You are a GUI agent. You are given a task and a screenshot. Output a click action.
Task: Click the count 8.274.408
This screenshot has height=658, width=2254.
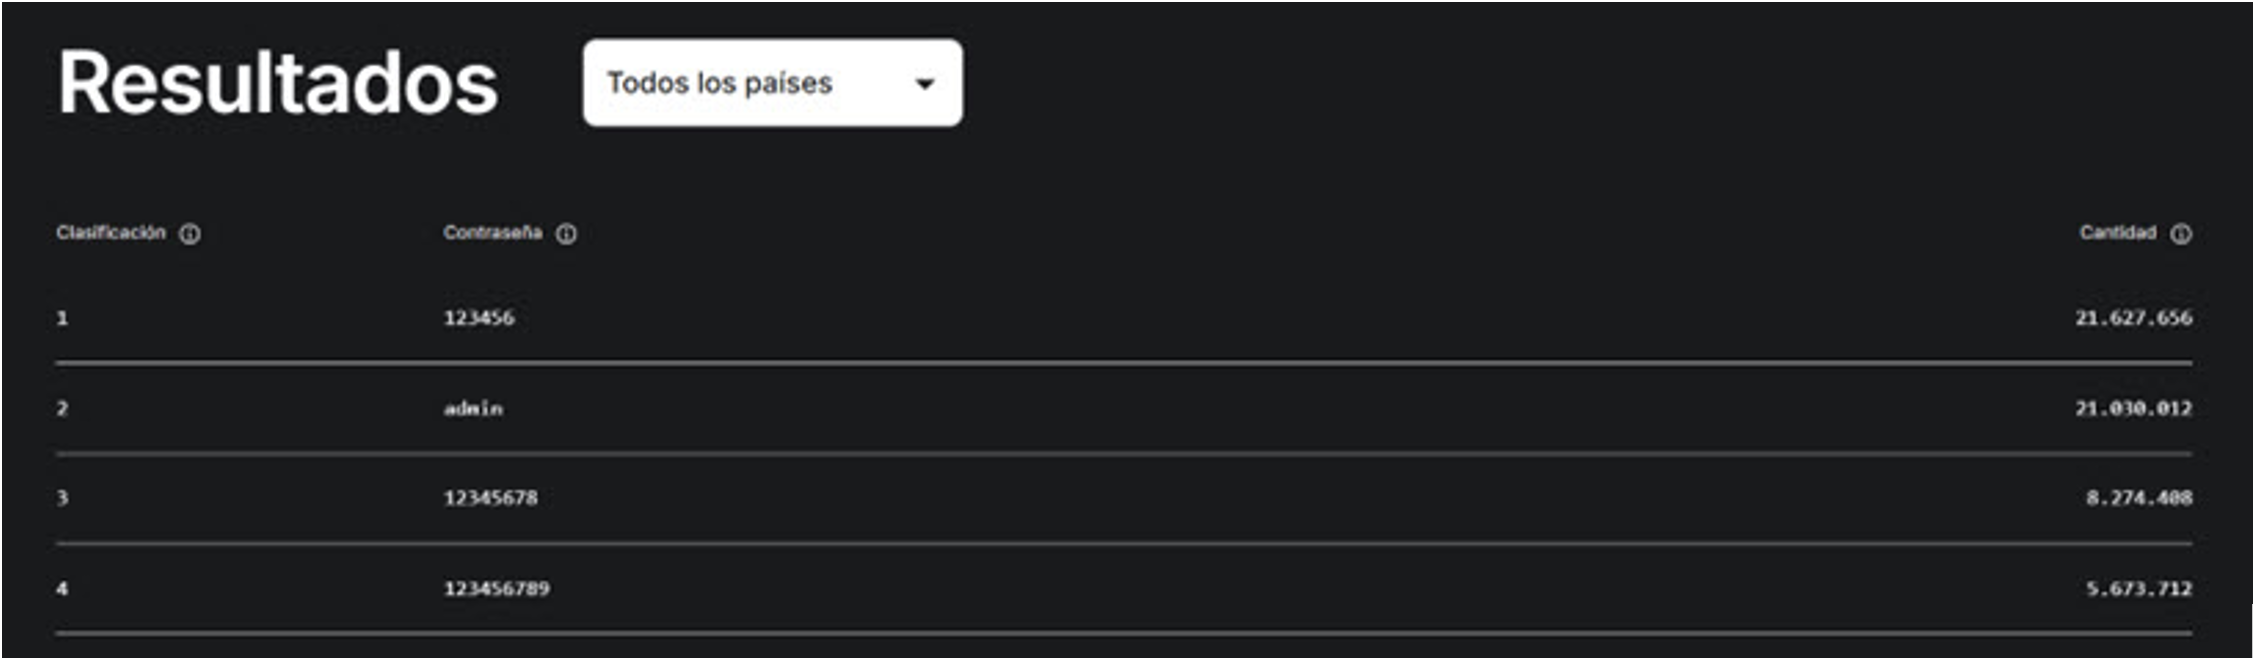tap(2139, 498)
